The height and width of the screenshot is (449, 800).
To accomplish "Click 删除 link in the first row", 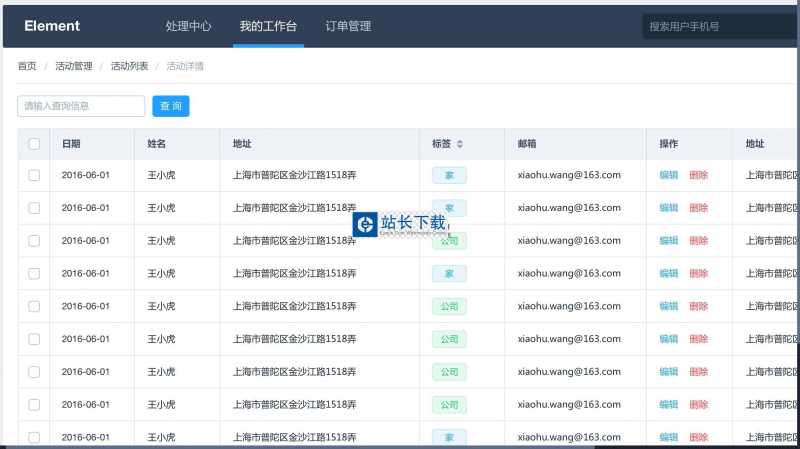I will [698, 175].
